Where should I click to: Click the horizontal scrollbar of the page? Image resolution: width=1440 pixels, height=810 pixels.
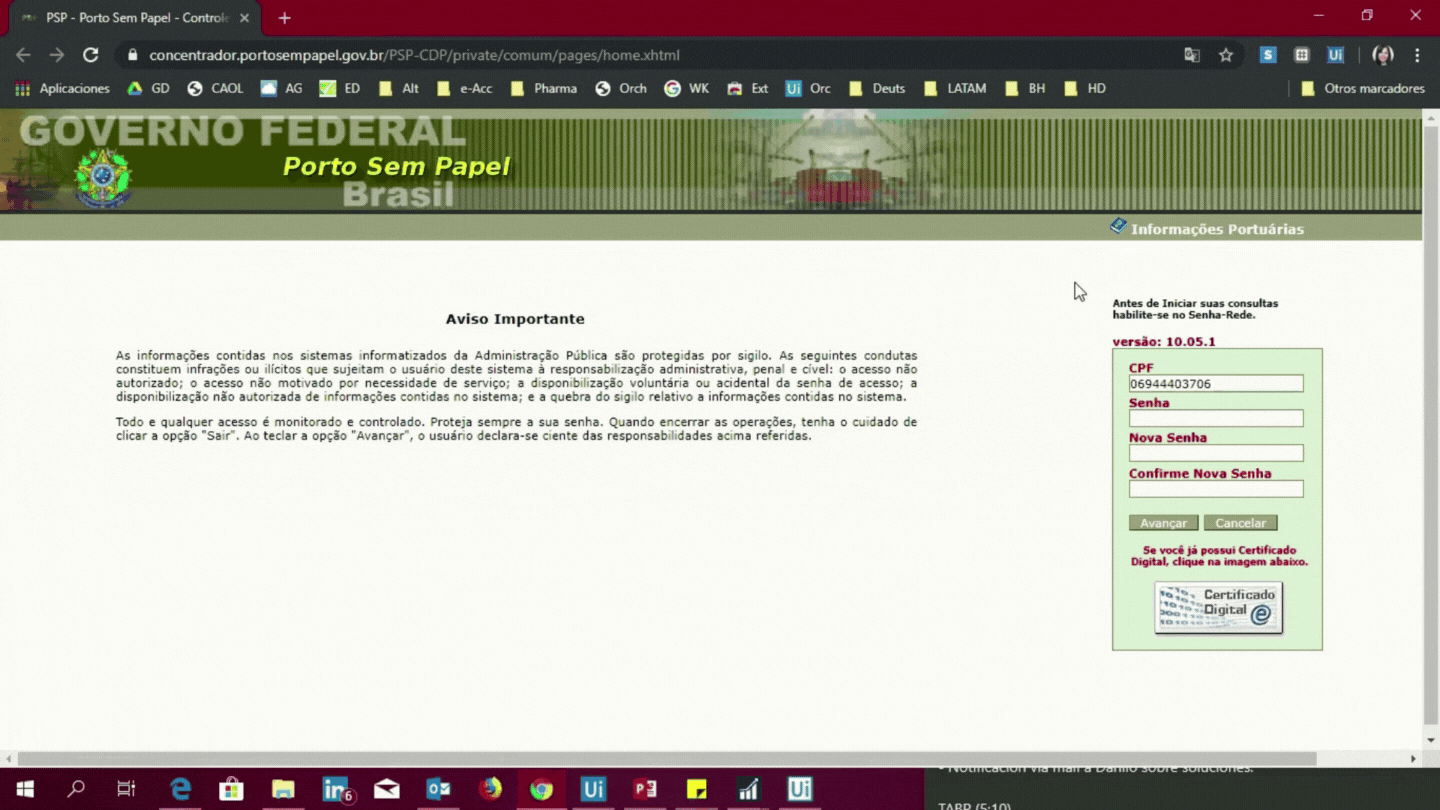pyautogui.click(x=667, y=759)
